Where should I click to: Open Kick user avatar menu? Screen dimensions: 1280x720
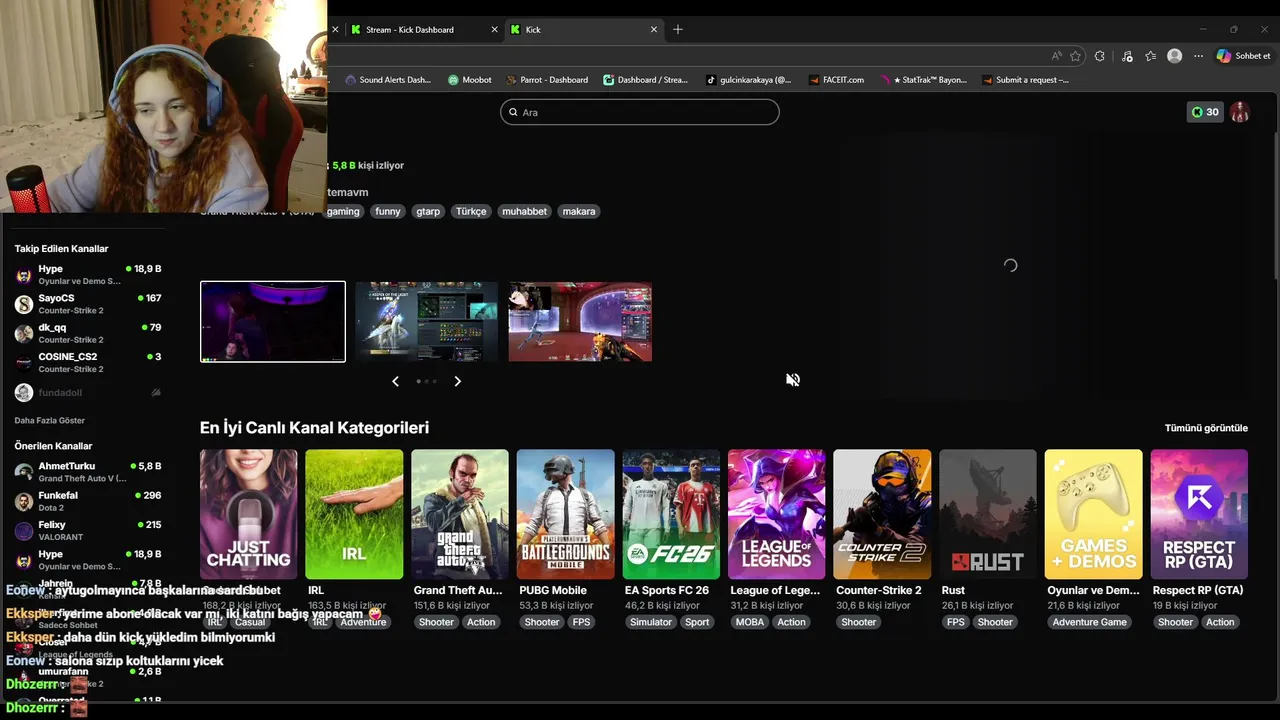1240,112
